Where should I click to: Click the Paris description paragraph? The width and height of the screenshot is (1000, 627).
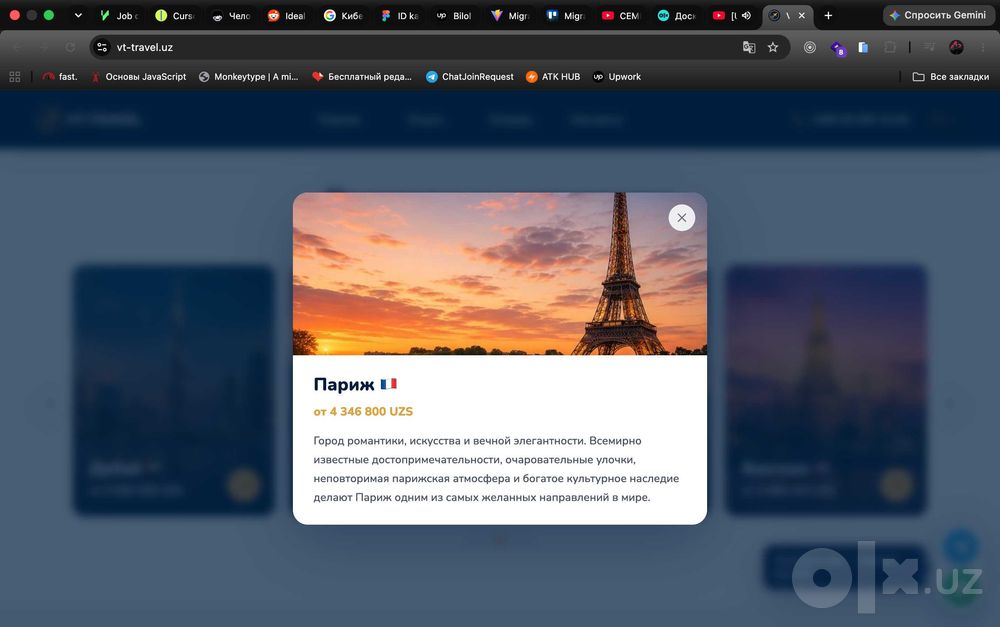(x=496, y=469)
